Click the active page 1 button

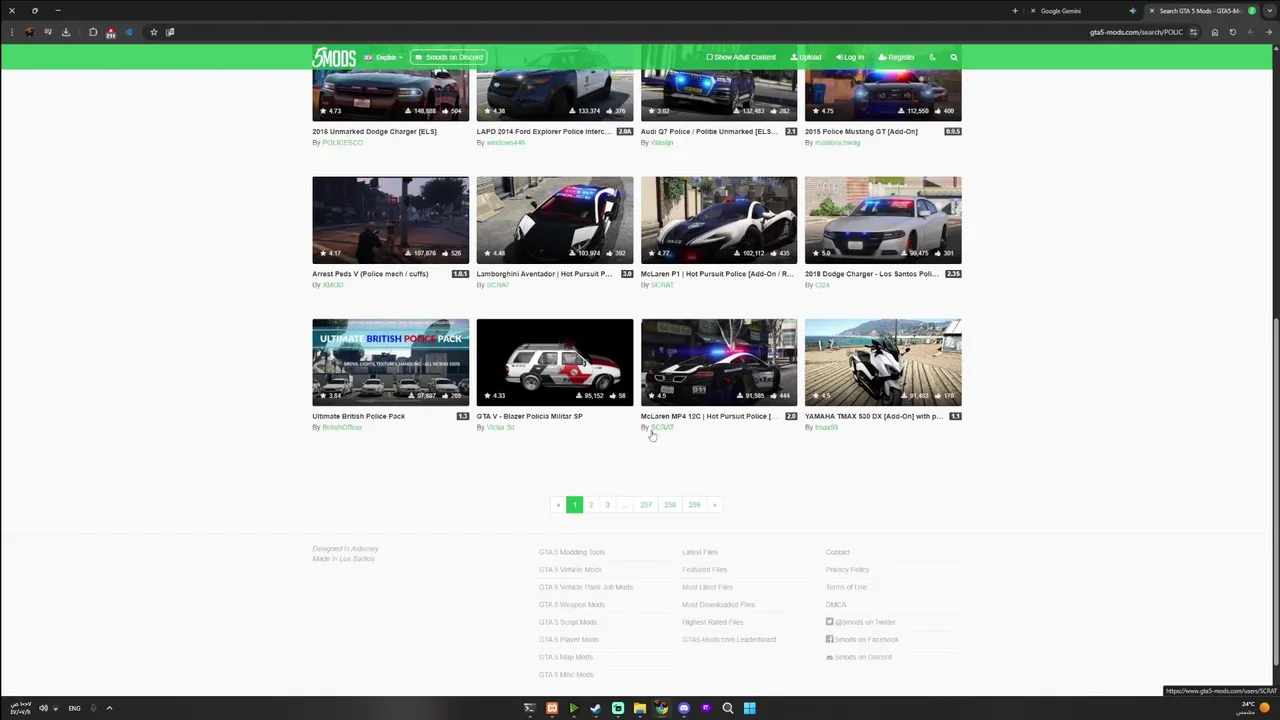click(x=574, y=505)
